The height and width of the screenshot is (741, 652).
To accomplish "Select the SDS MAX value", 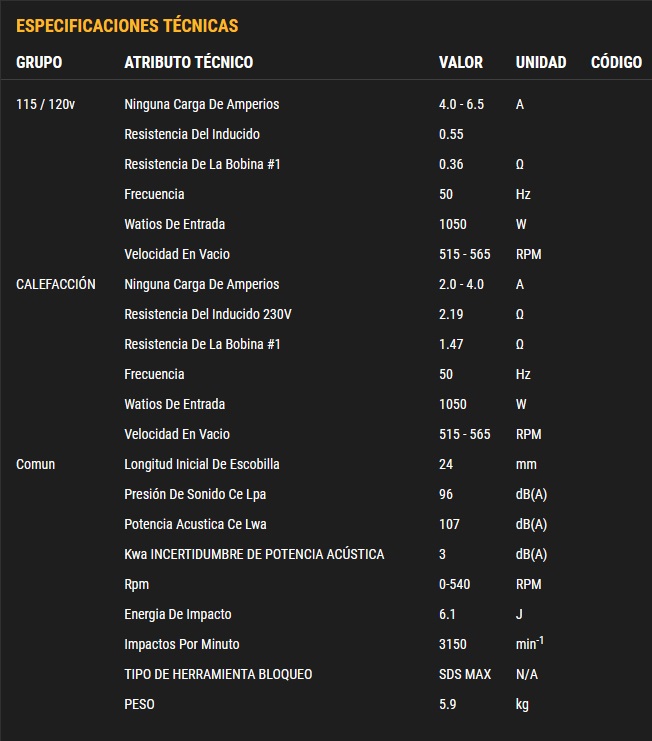I will pyautogui.click(x=465, y=674).
